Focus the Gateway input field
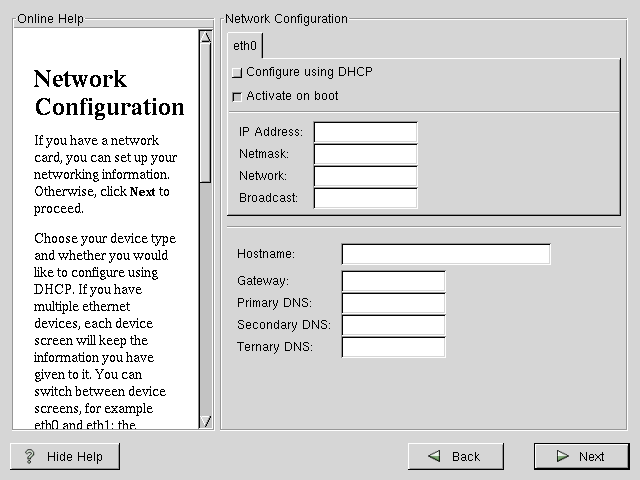640x480 pixels. (x=393, y=281)
